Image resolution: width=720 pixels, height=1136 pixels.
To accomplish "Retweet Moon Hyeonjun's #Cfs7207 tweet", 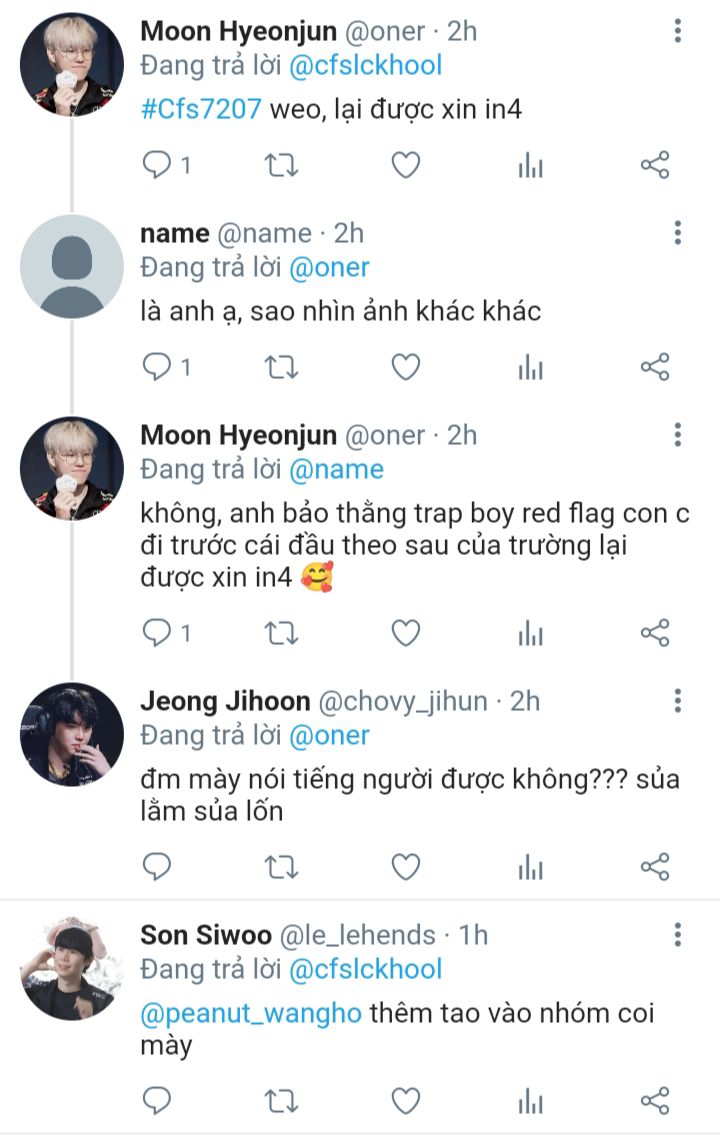I will point(281,165).
